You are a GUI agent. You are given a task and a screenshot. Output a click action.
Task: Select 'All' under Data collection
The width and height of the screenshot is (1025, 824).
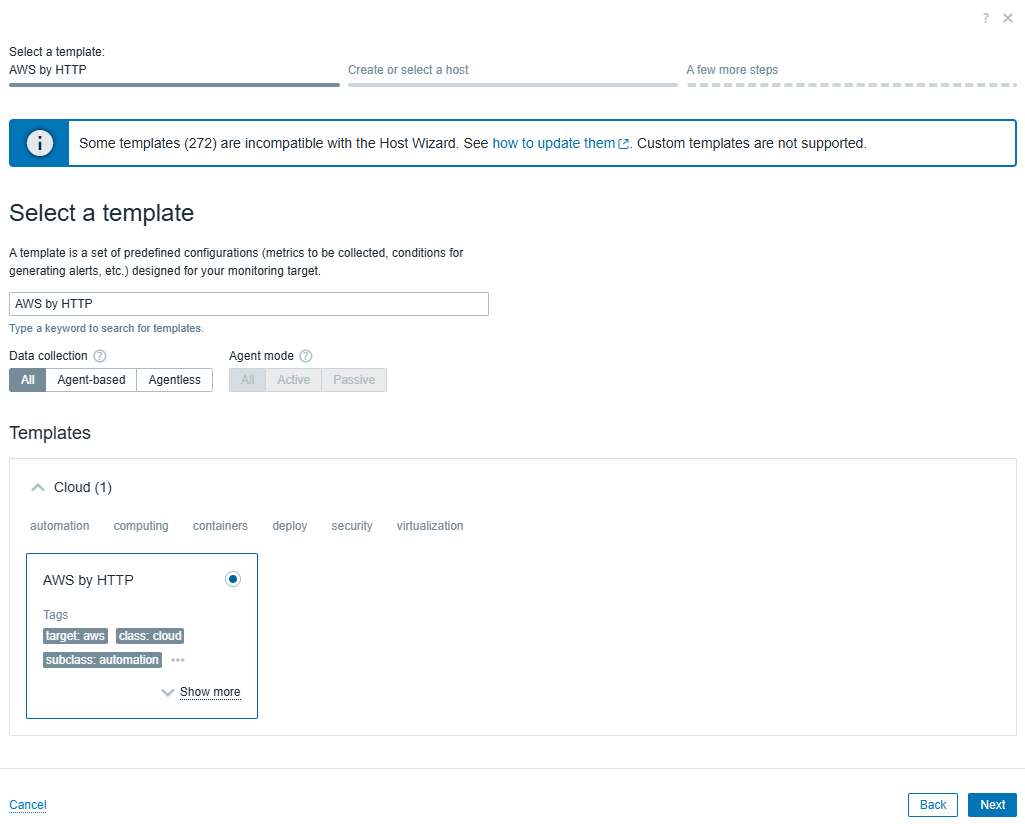pyautogui.click(x=27, y=380)
